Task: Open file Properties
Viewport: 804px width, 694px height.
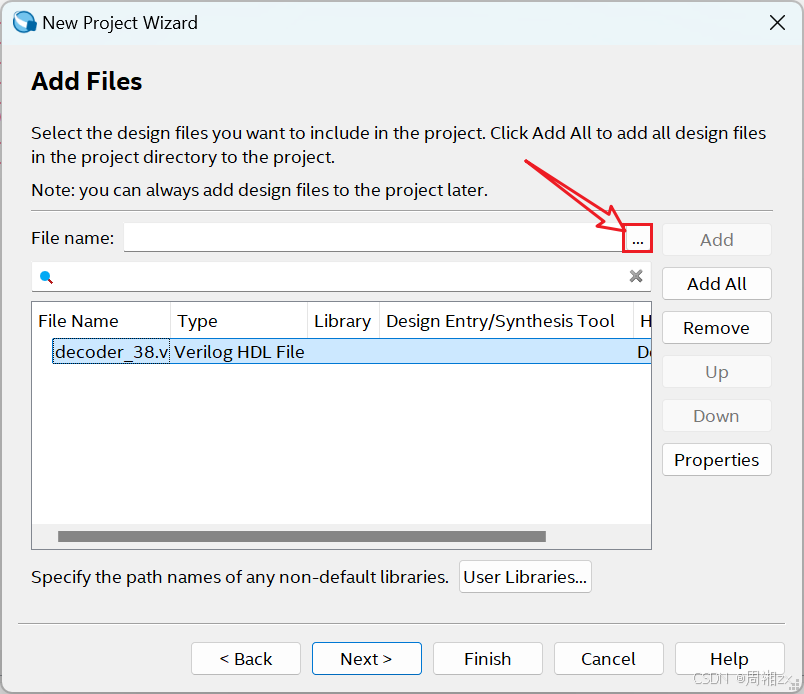Action: [716, 460]
